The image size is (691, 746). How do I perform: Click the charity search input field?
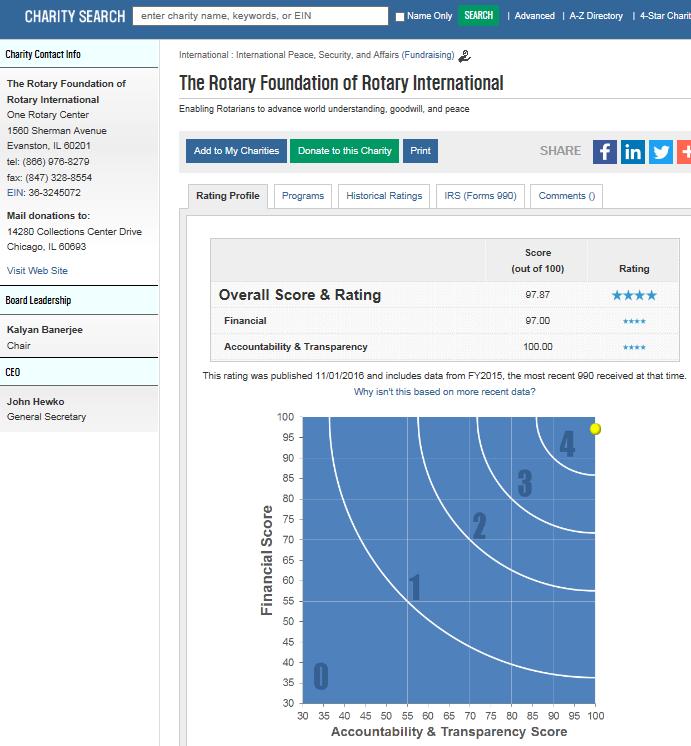coord(260,16)
